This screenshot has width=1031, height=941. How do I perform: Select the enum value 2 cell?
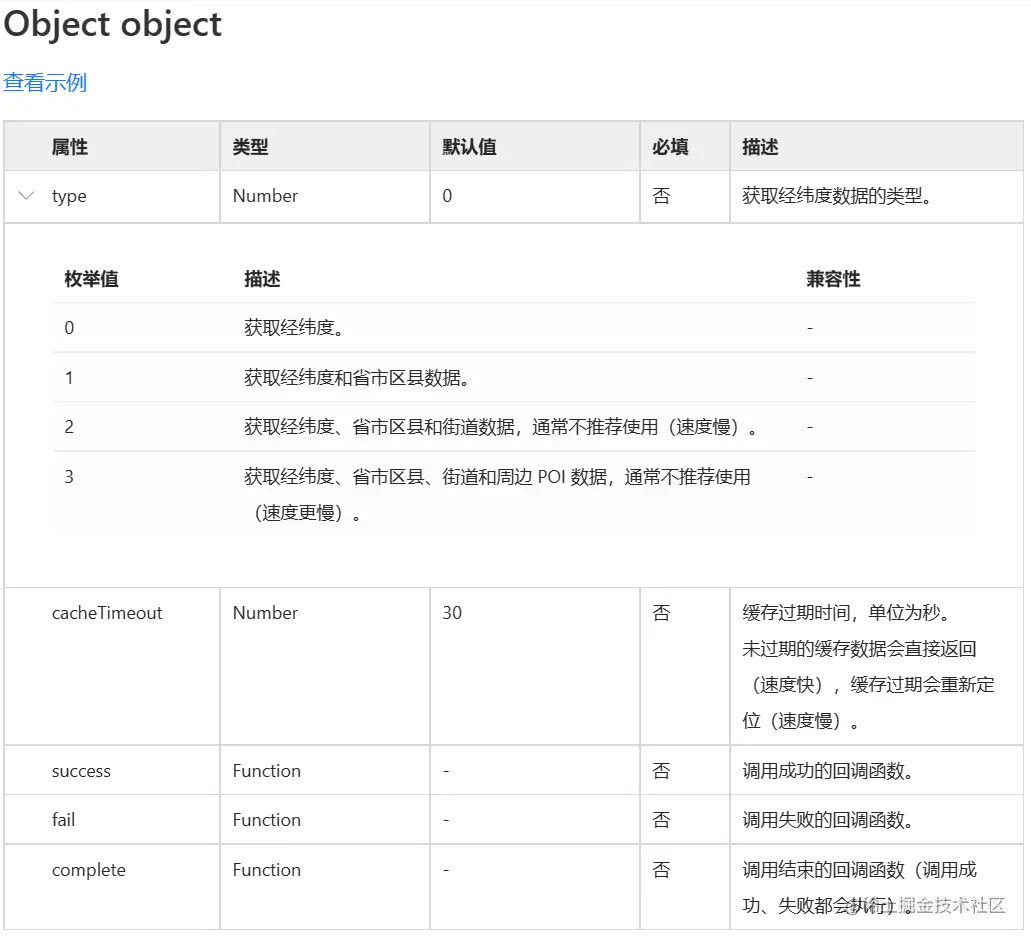[69, 427]
